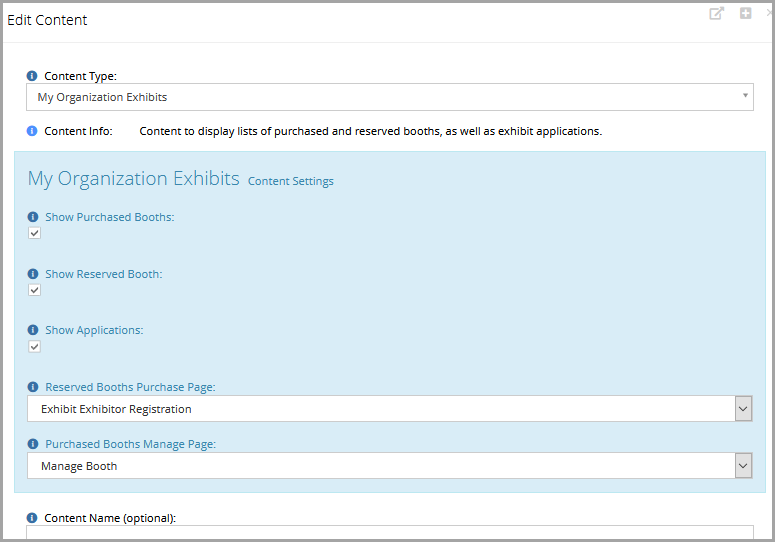
Task: Expand Purchased Booths Manage Page dropdown arrow
Action: click(x=743, y=465)
